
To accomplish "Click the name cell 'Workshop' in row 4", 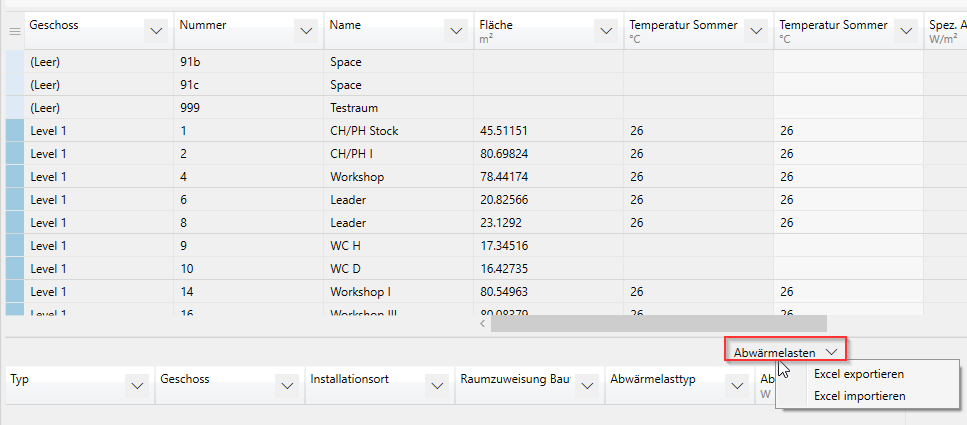I will [x=398, y=177].
